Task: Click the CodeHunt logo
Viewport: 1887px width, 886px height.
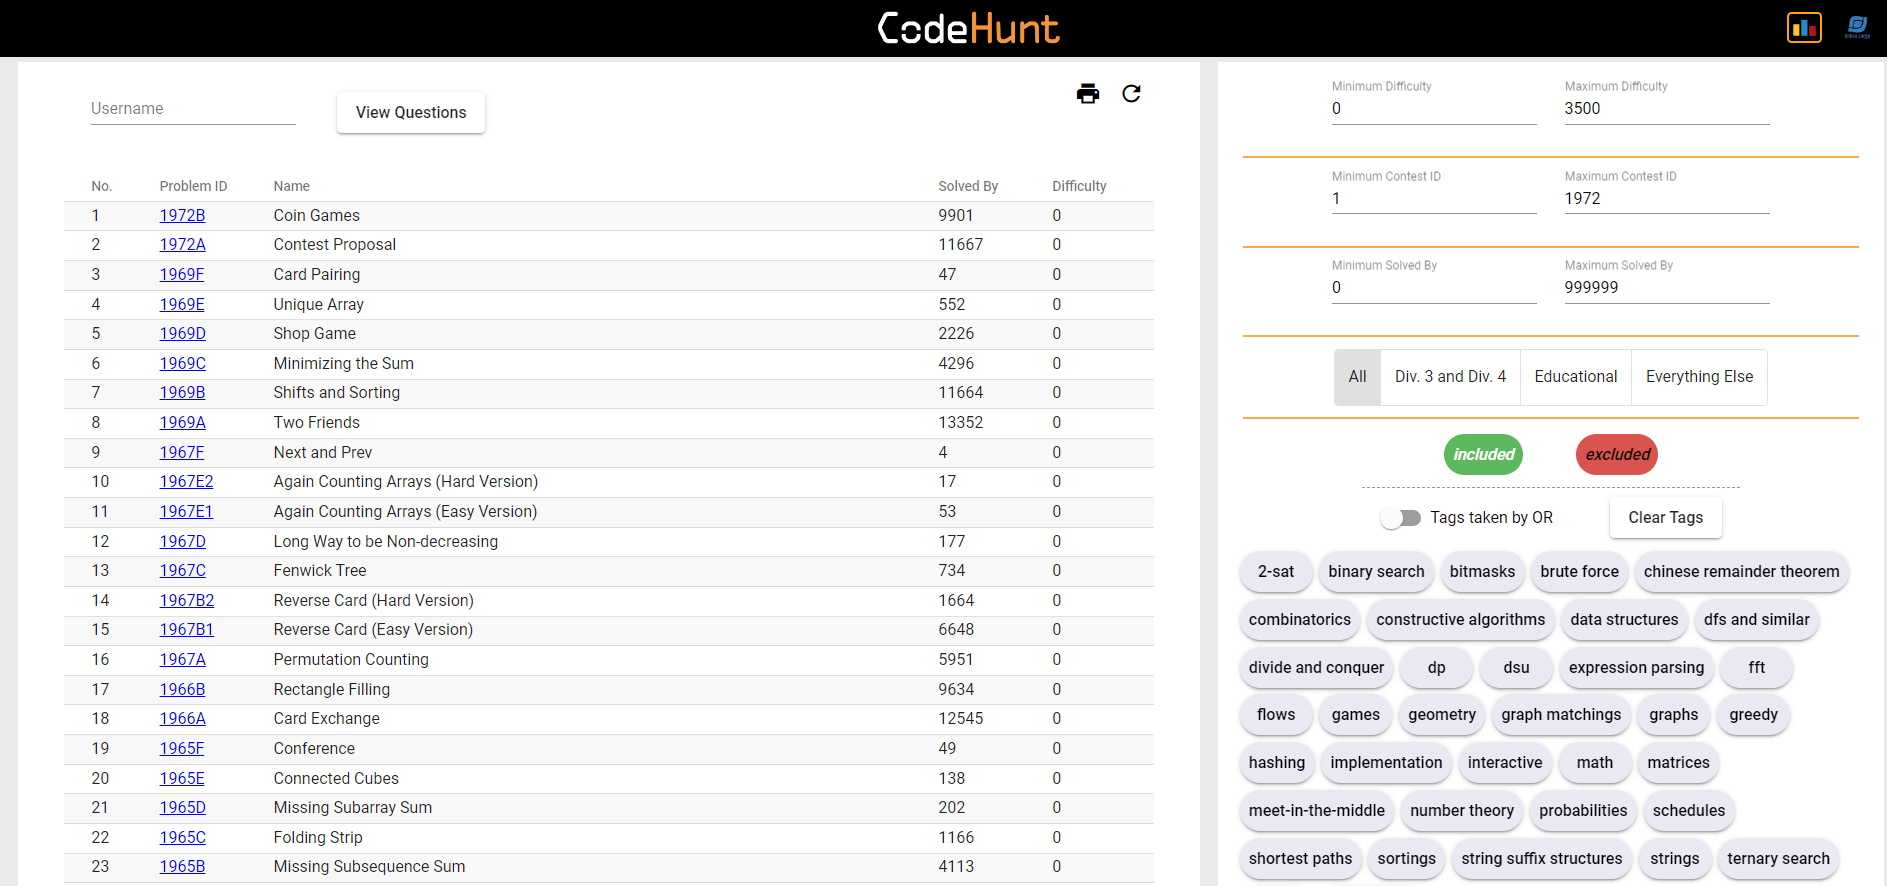Action: (x=968, y=28)
